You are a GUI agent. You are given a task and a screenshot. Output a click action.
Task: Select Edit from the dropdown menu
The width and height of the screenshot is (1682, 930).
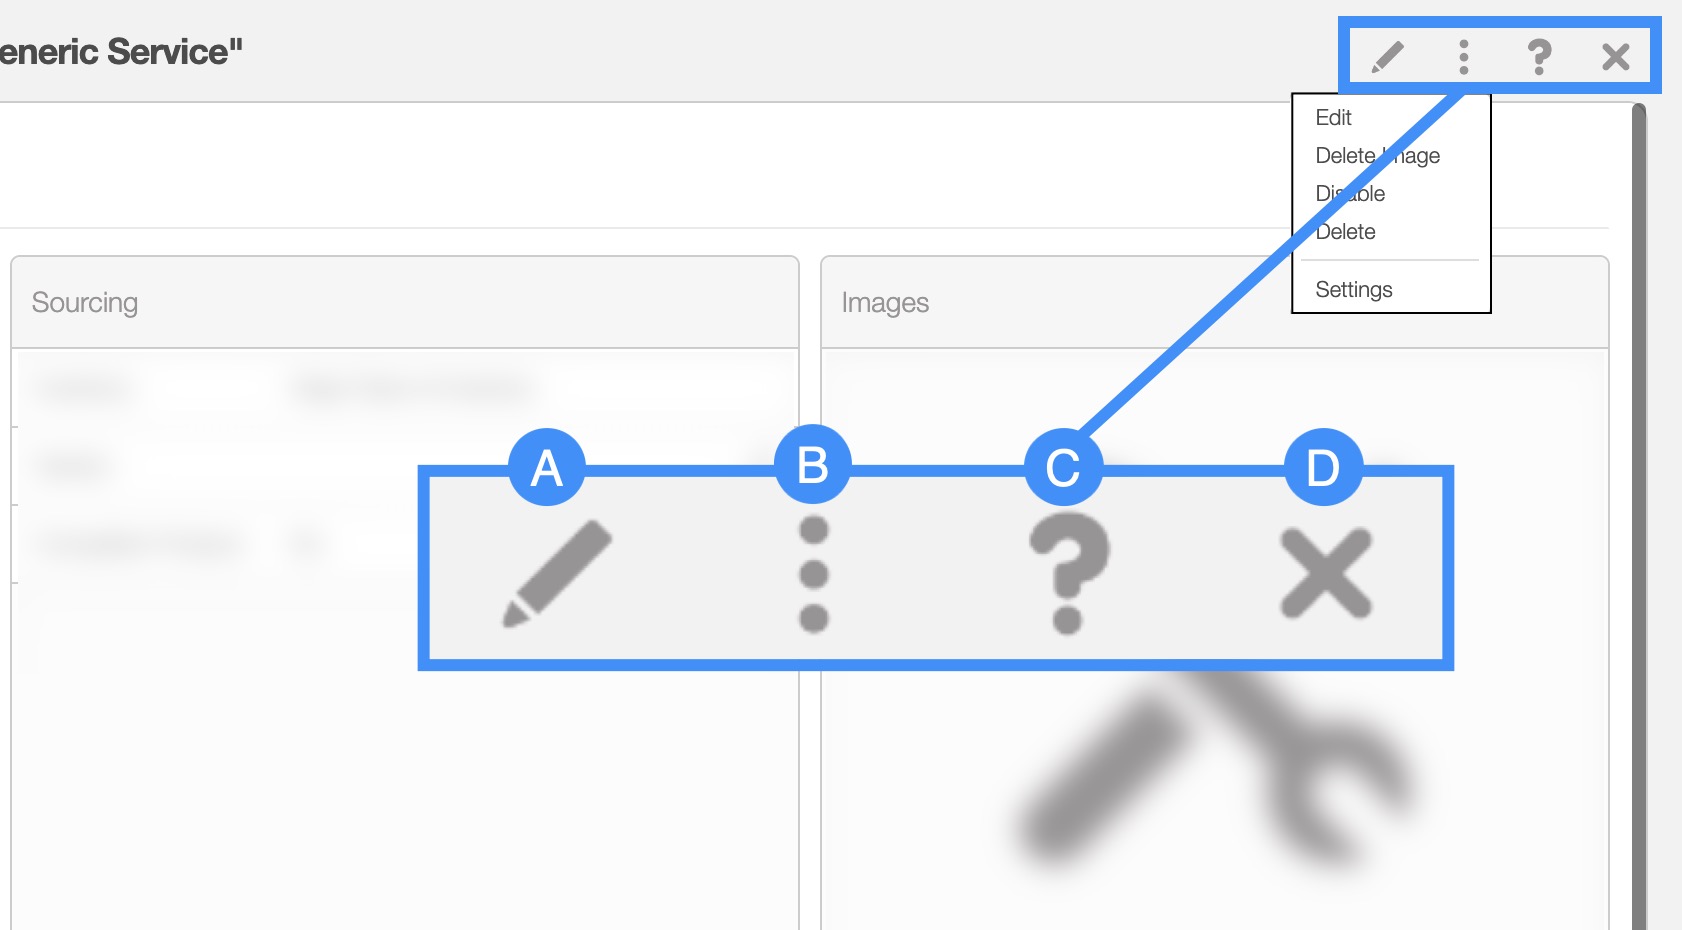click(x=1334, y=118)
